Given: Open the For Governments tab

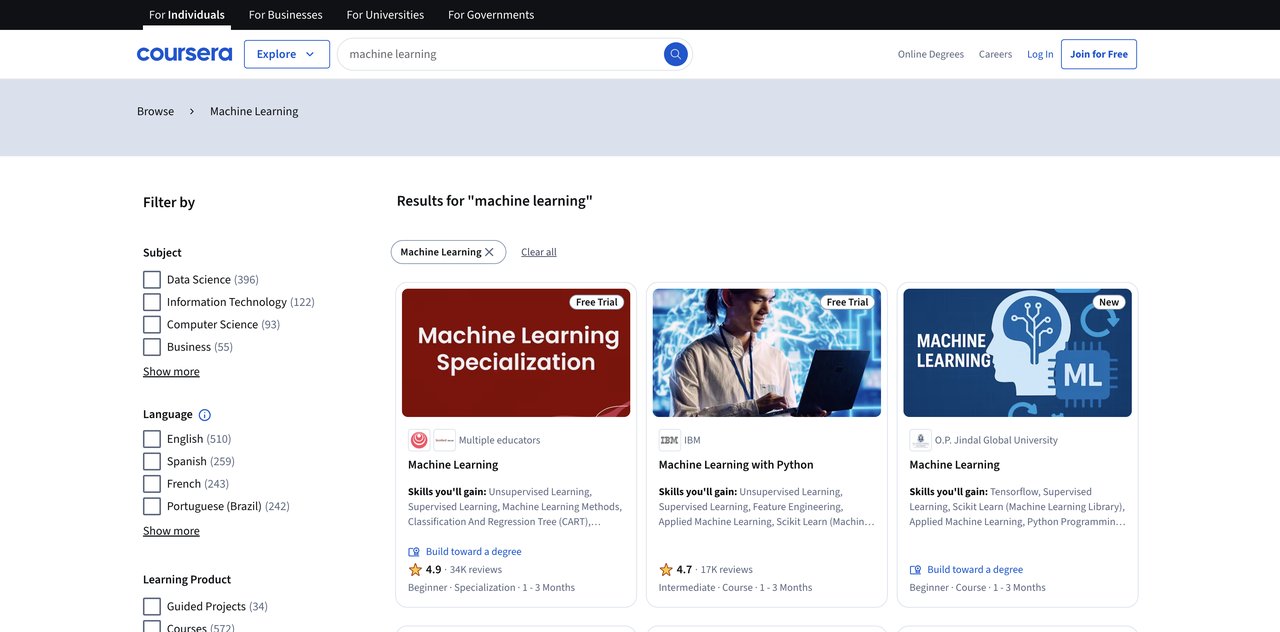Looking at the screenshot, I should [491, 15].
